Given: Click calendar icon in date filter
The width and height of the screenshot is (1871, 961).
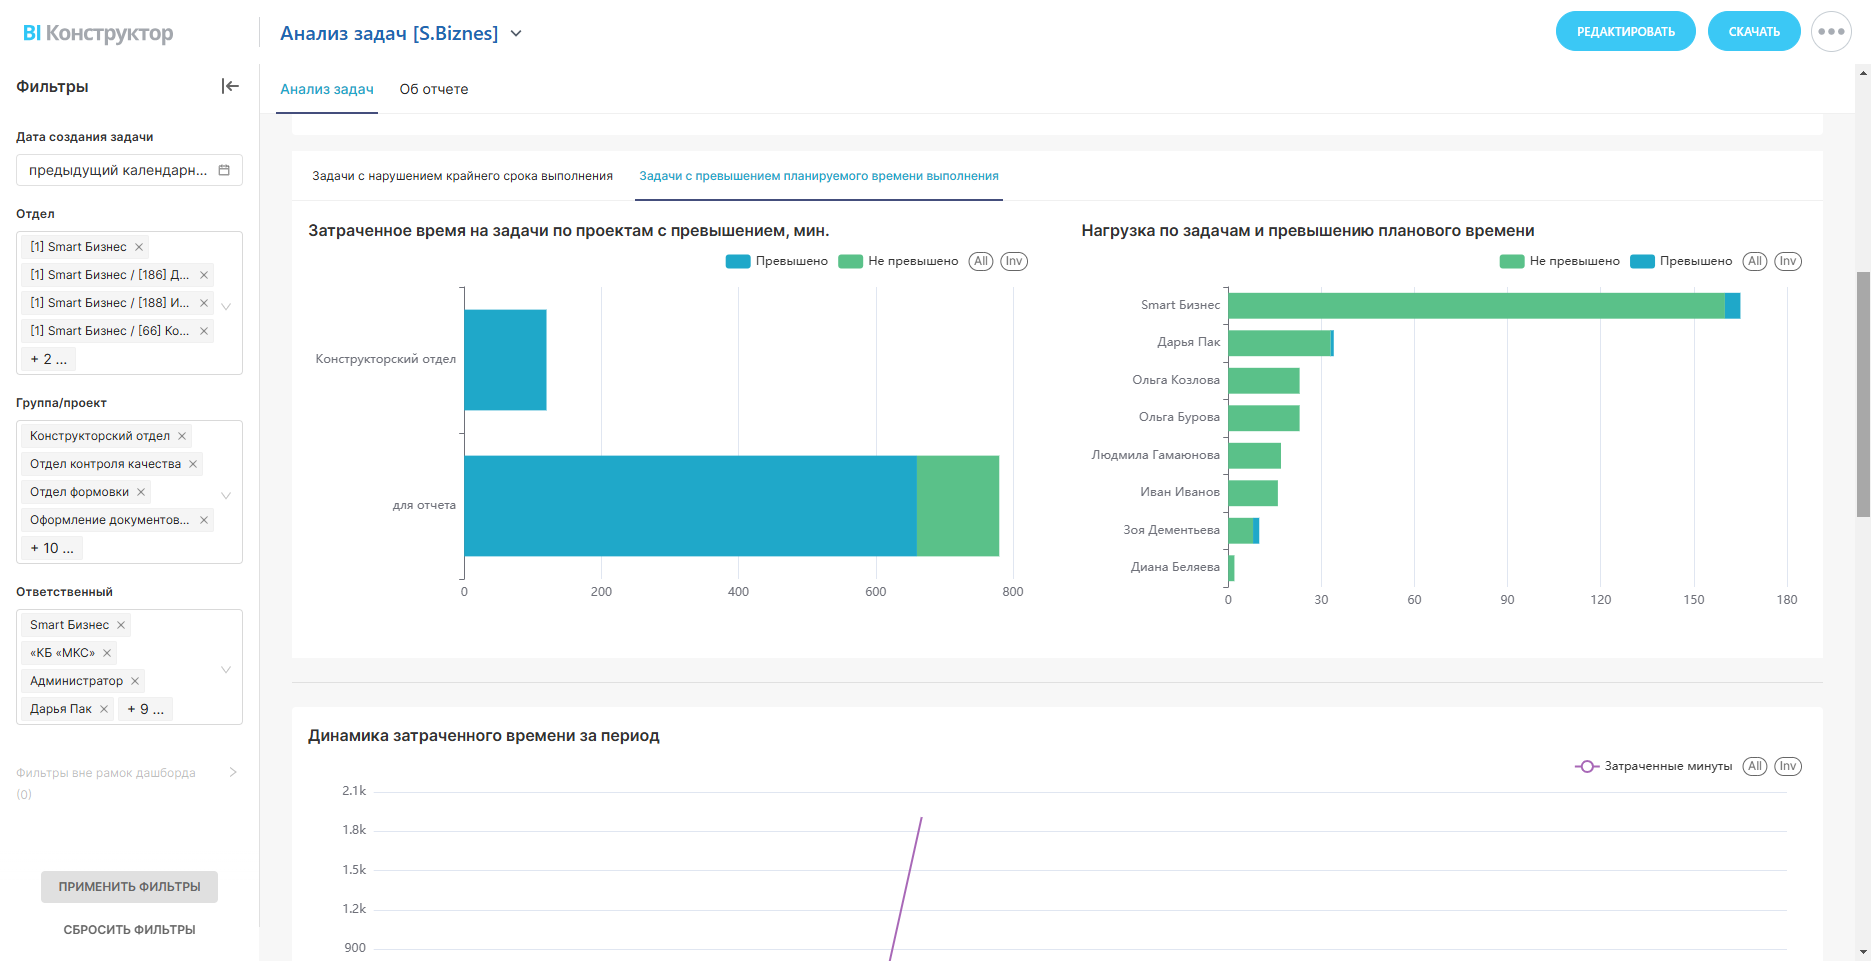Looking at the screenshot, I should coord(224,170).
